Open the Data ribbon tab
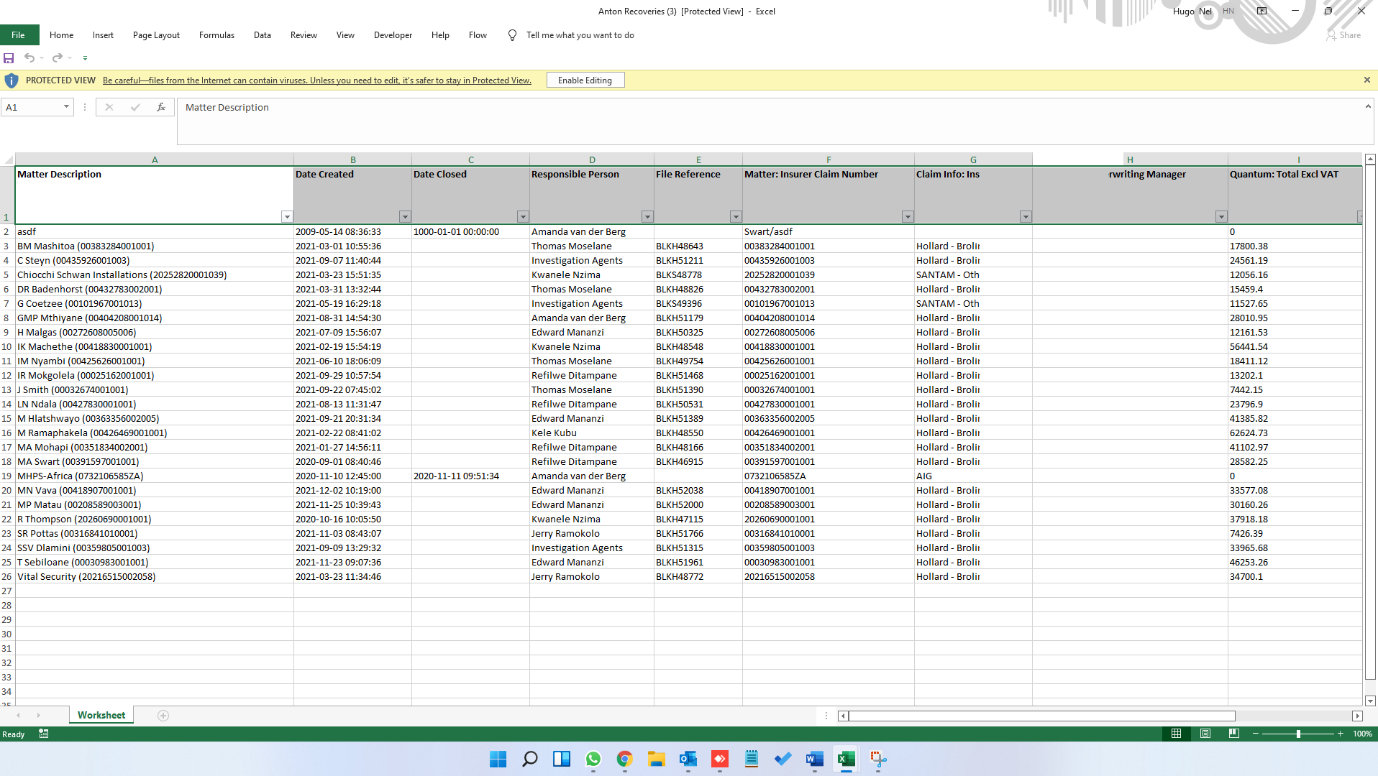Image resolution: width=1378 pixels, height=776 pixels. point(262,35)
